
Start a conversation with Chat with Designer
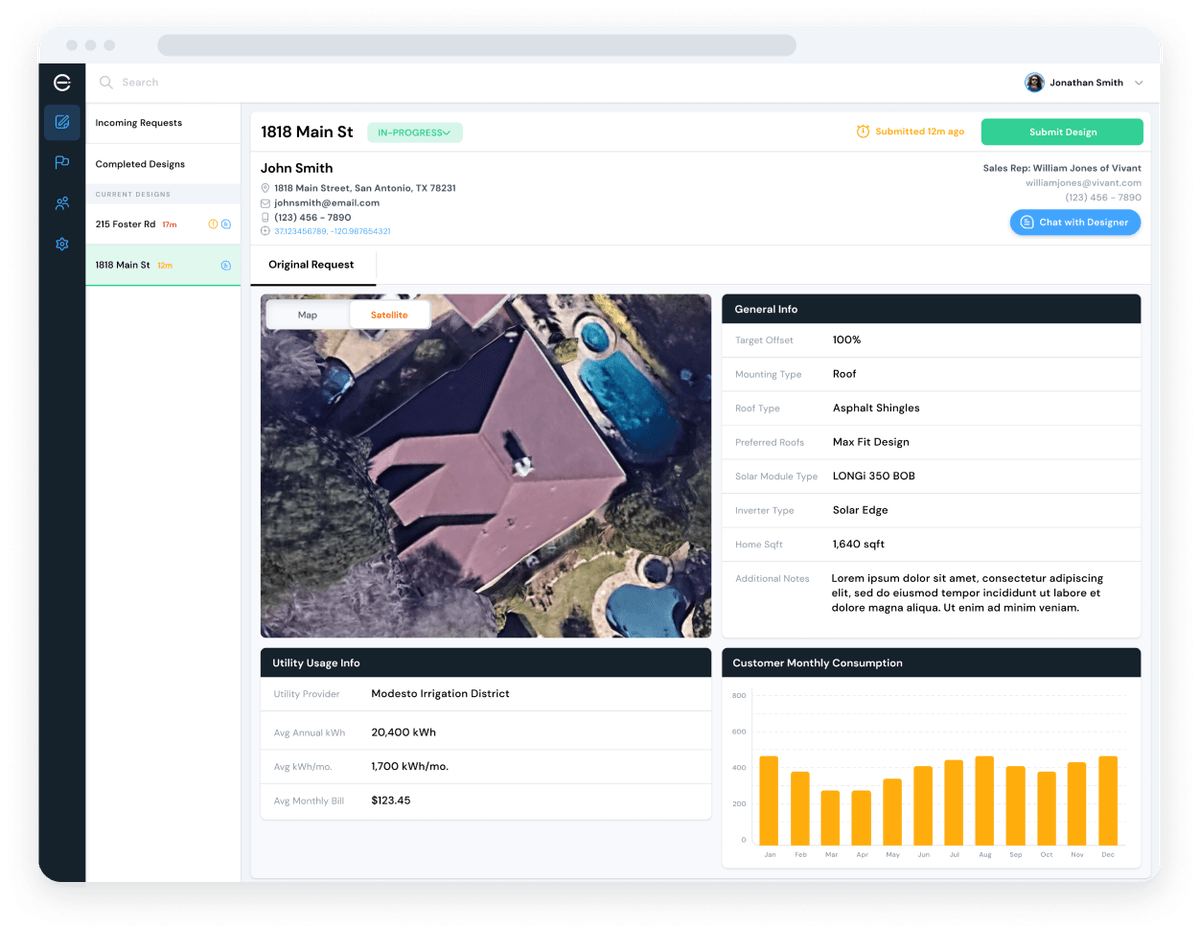click(x=1075, y=222)
